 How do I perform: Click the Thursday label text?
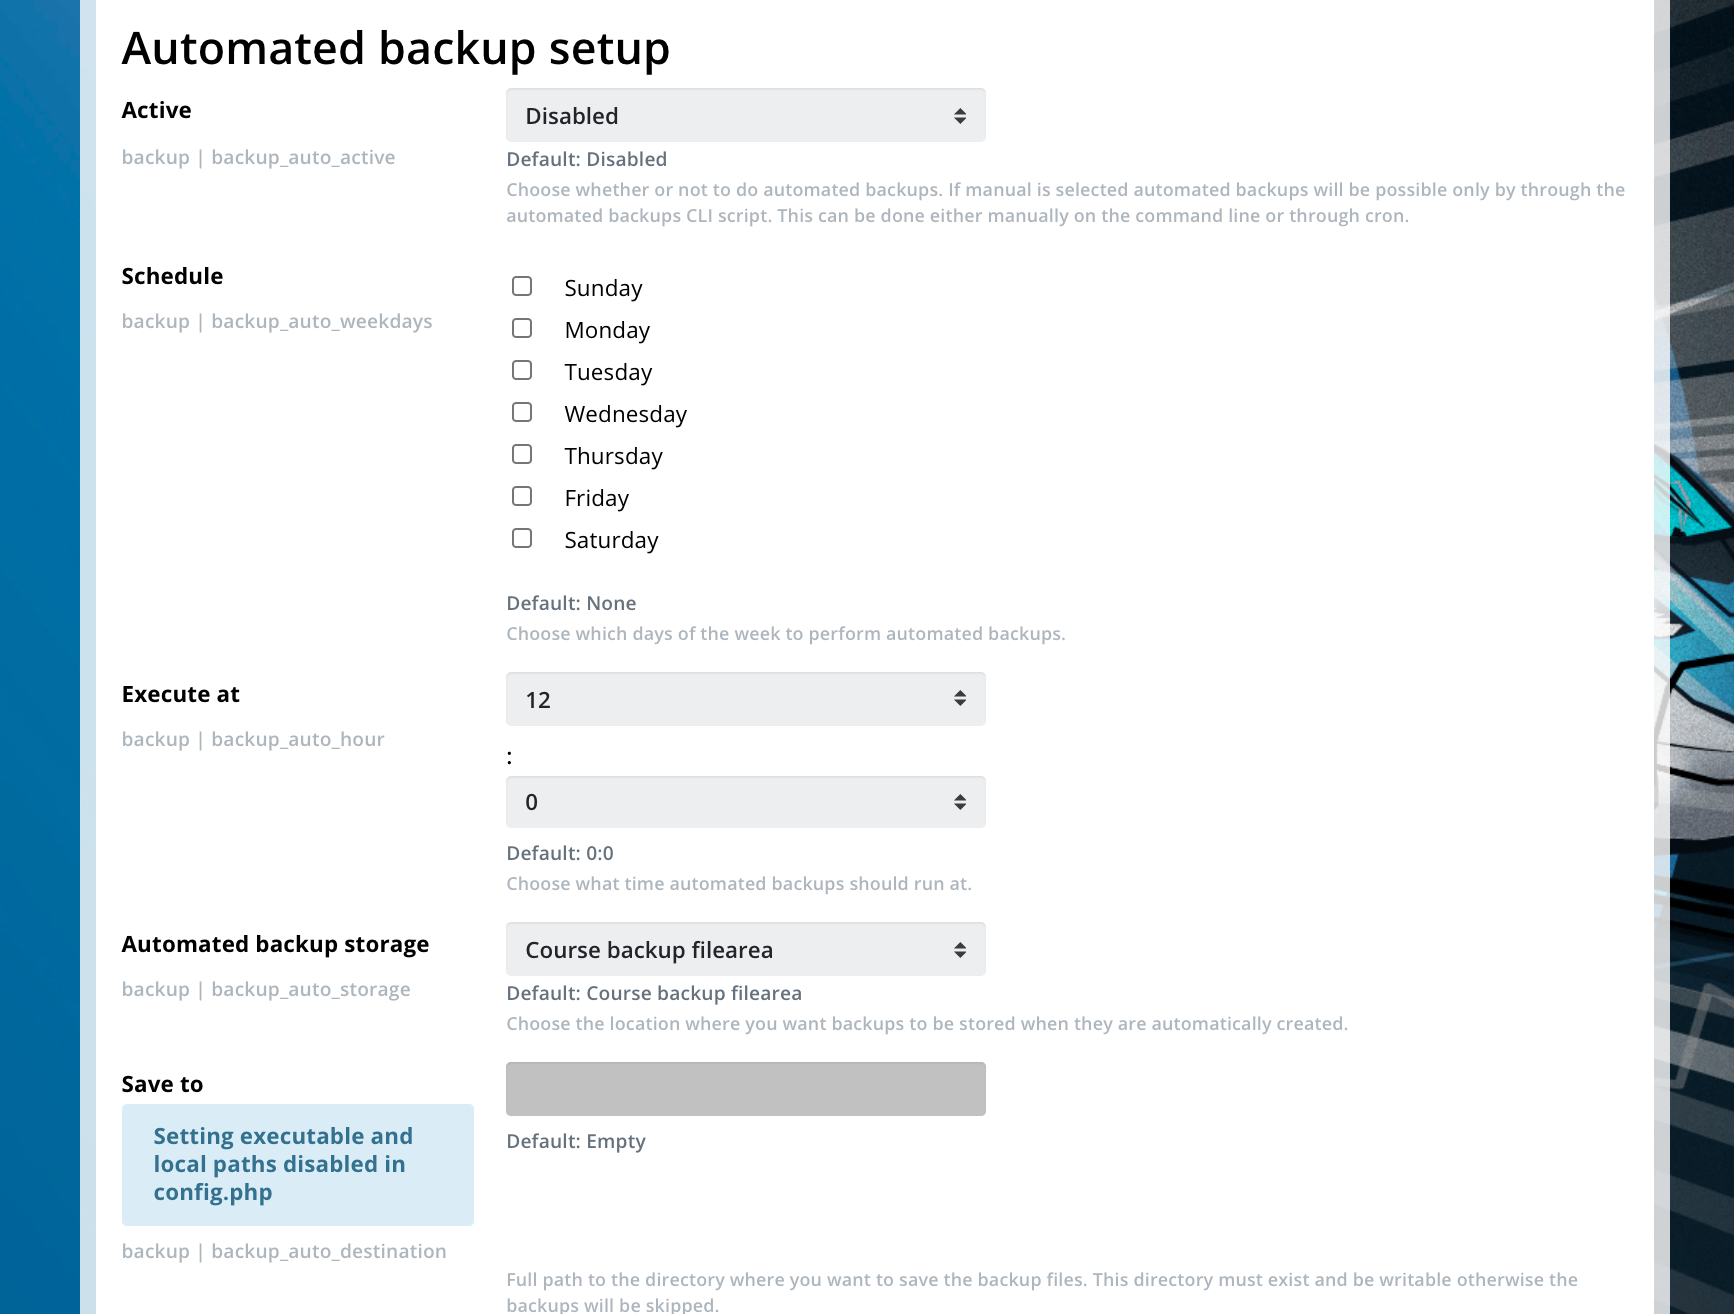[614, 456]
